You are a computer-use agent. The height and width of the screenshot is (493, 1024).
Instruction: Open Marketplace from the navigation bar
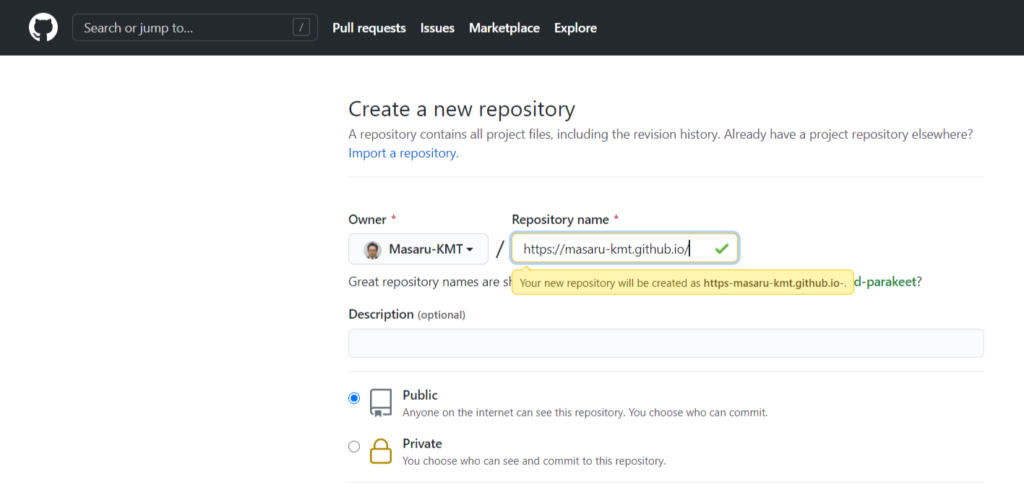click(x=504, y=28)
